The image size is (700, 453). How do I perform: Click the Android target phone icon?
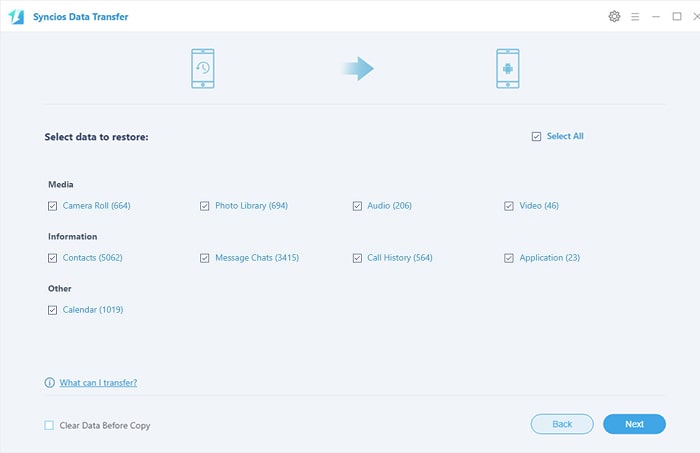508,68
